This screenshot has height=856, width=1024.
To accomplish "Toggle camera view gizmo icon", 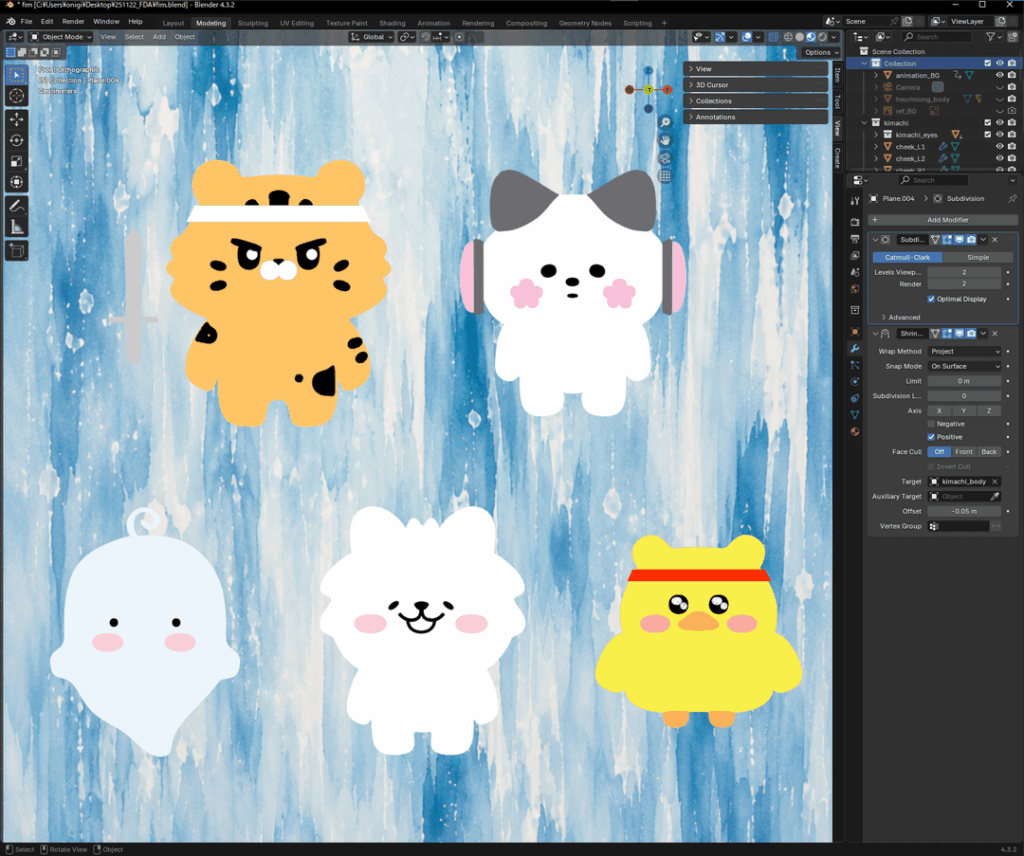I will click(665, 158).
